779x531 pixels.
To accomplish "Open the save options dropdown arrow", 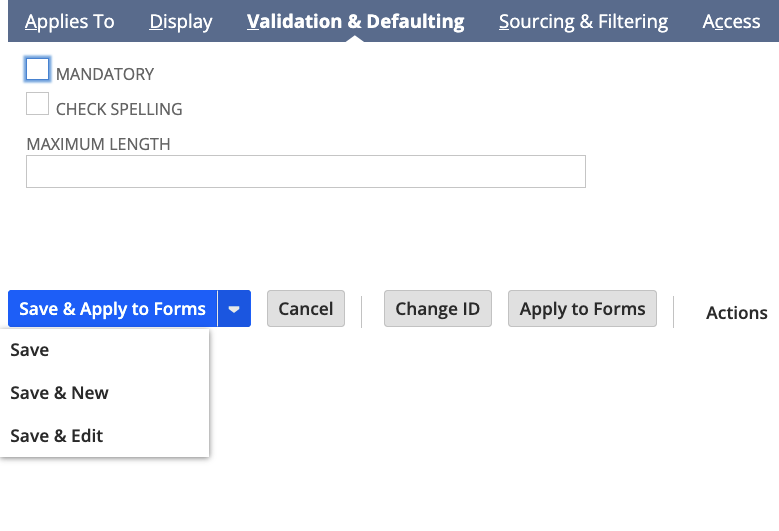I will point(234,308).
